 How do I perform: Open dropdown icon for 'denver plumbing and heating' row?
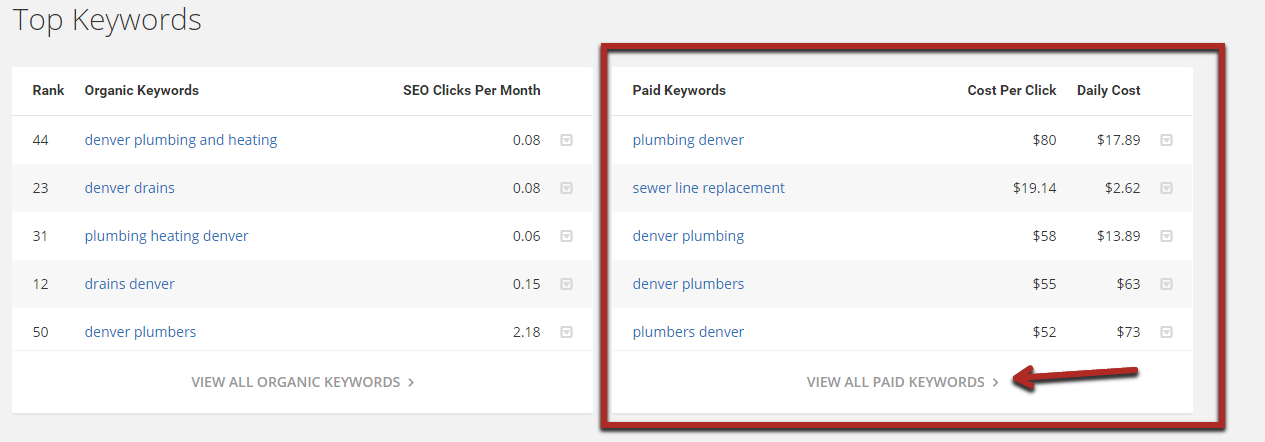click(566, 140)
